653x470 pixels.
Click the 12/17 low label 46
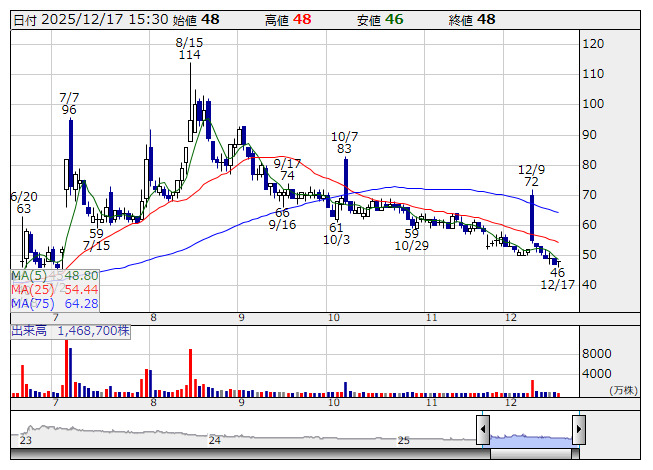[557, 272]
